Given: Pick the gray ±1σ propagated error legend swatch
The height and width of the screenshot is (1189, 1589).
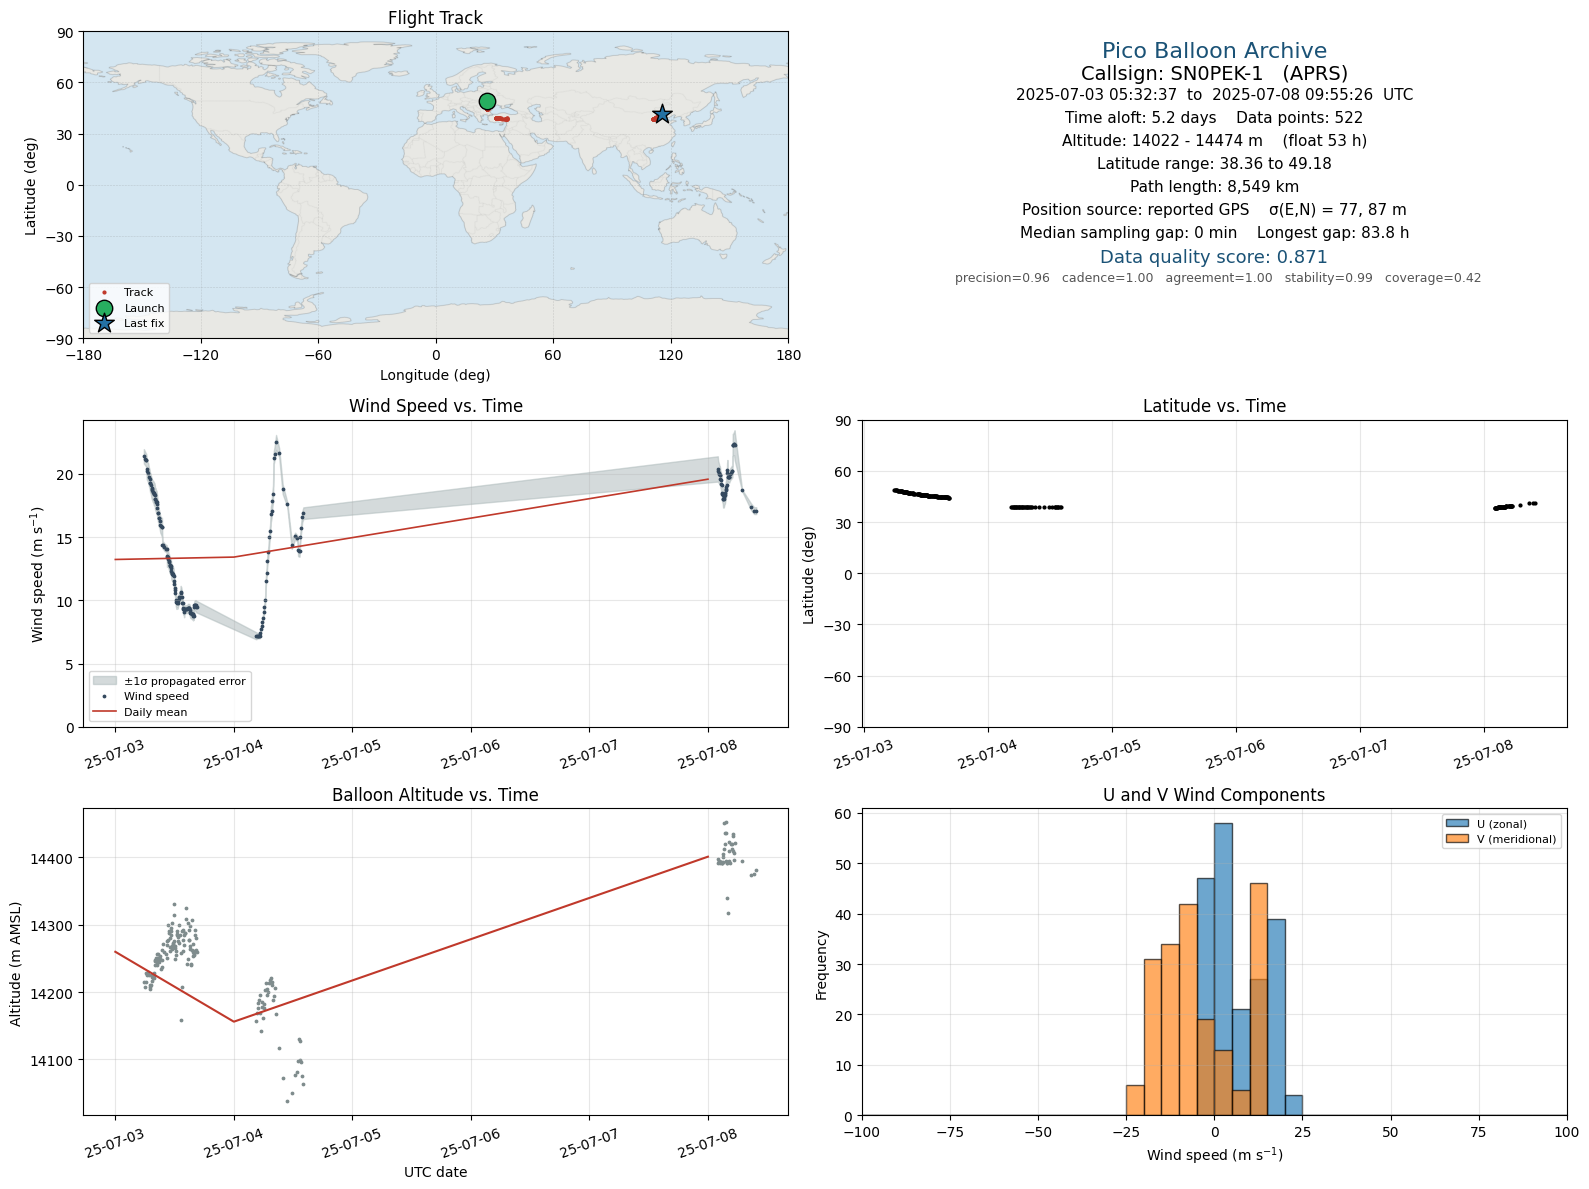Looking at the screenshot, I should (x=104, y=681).
